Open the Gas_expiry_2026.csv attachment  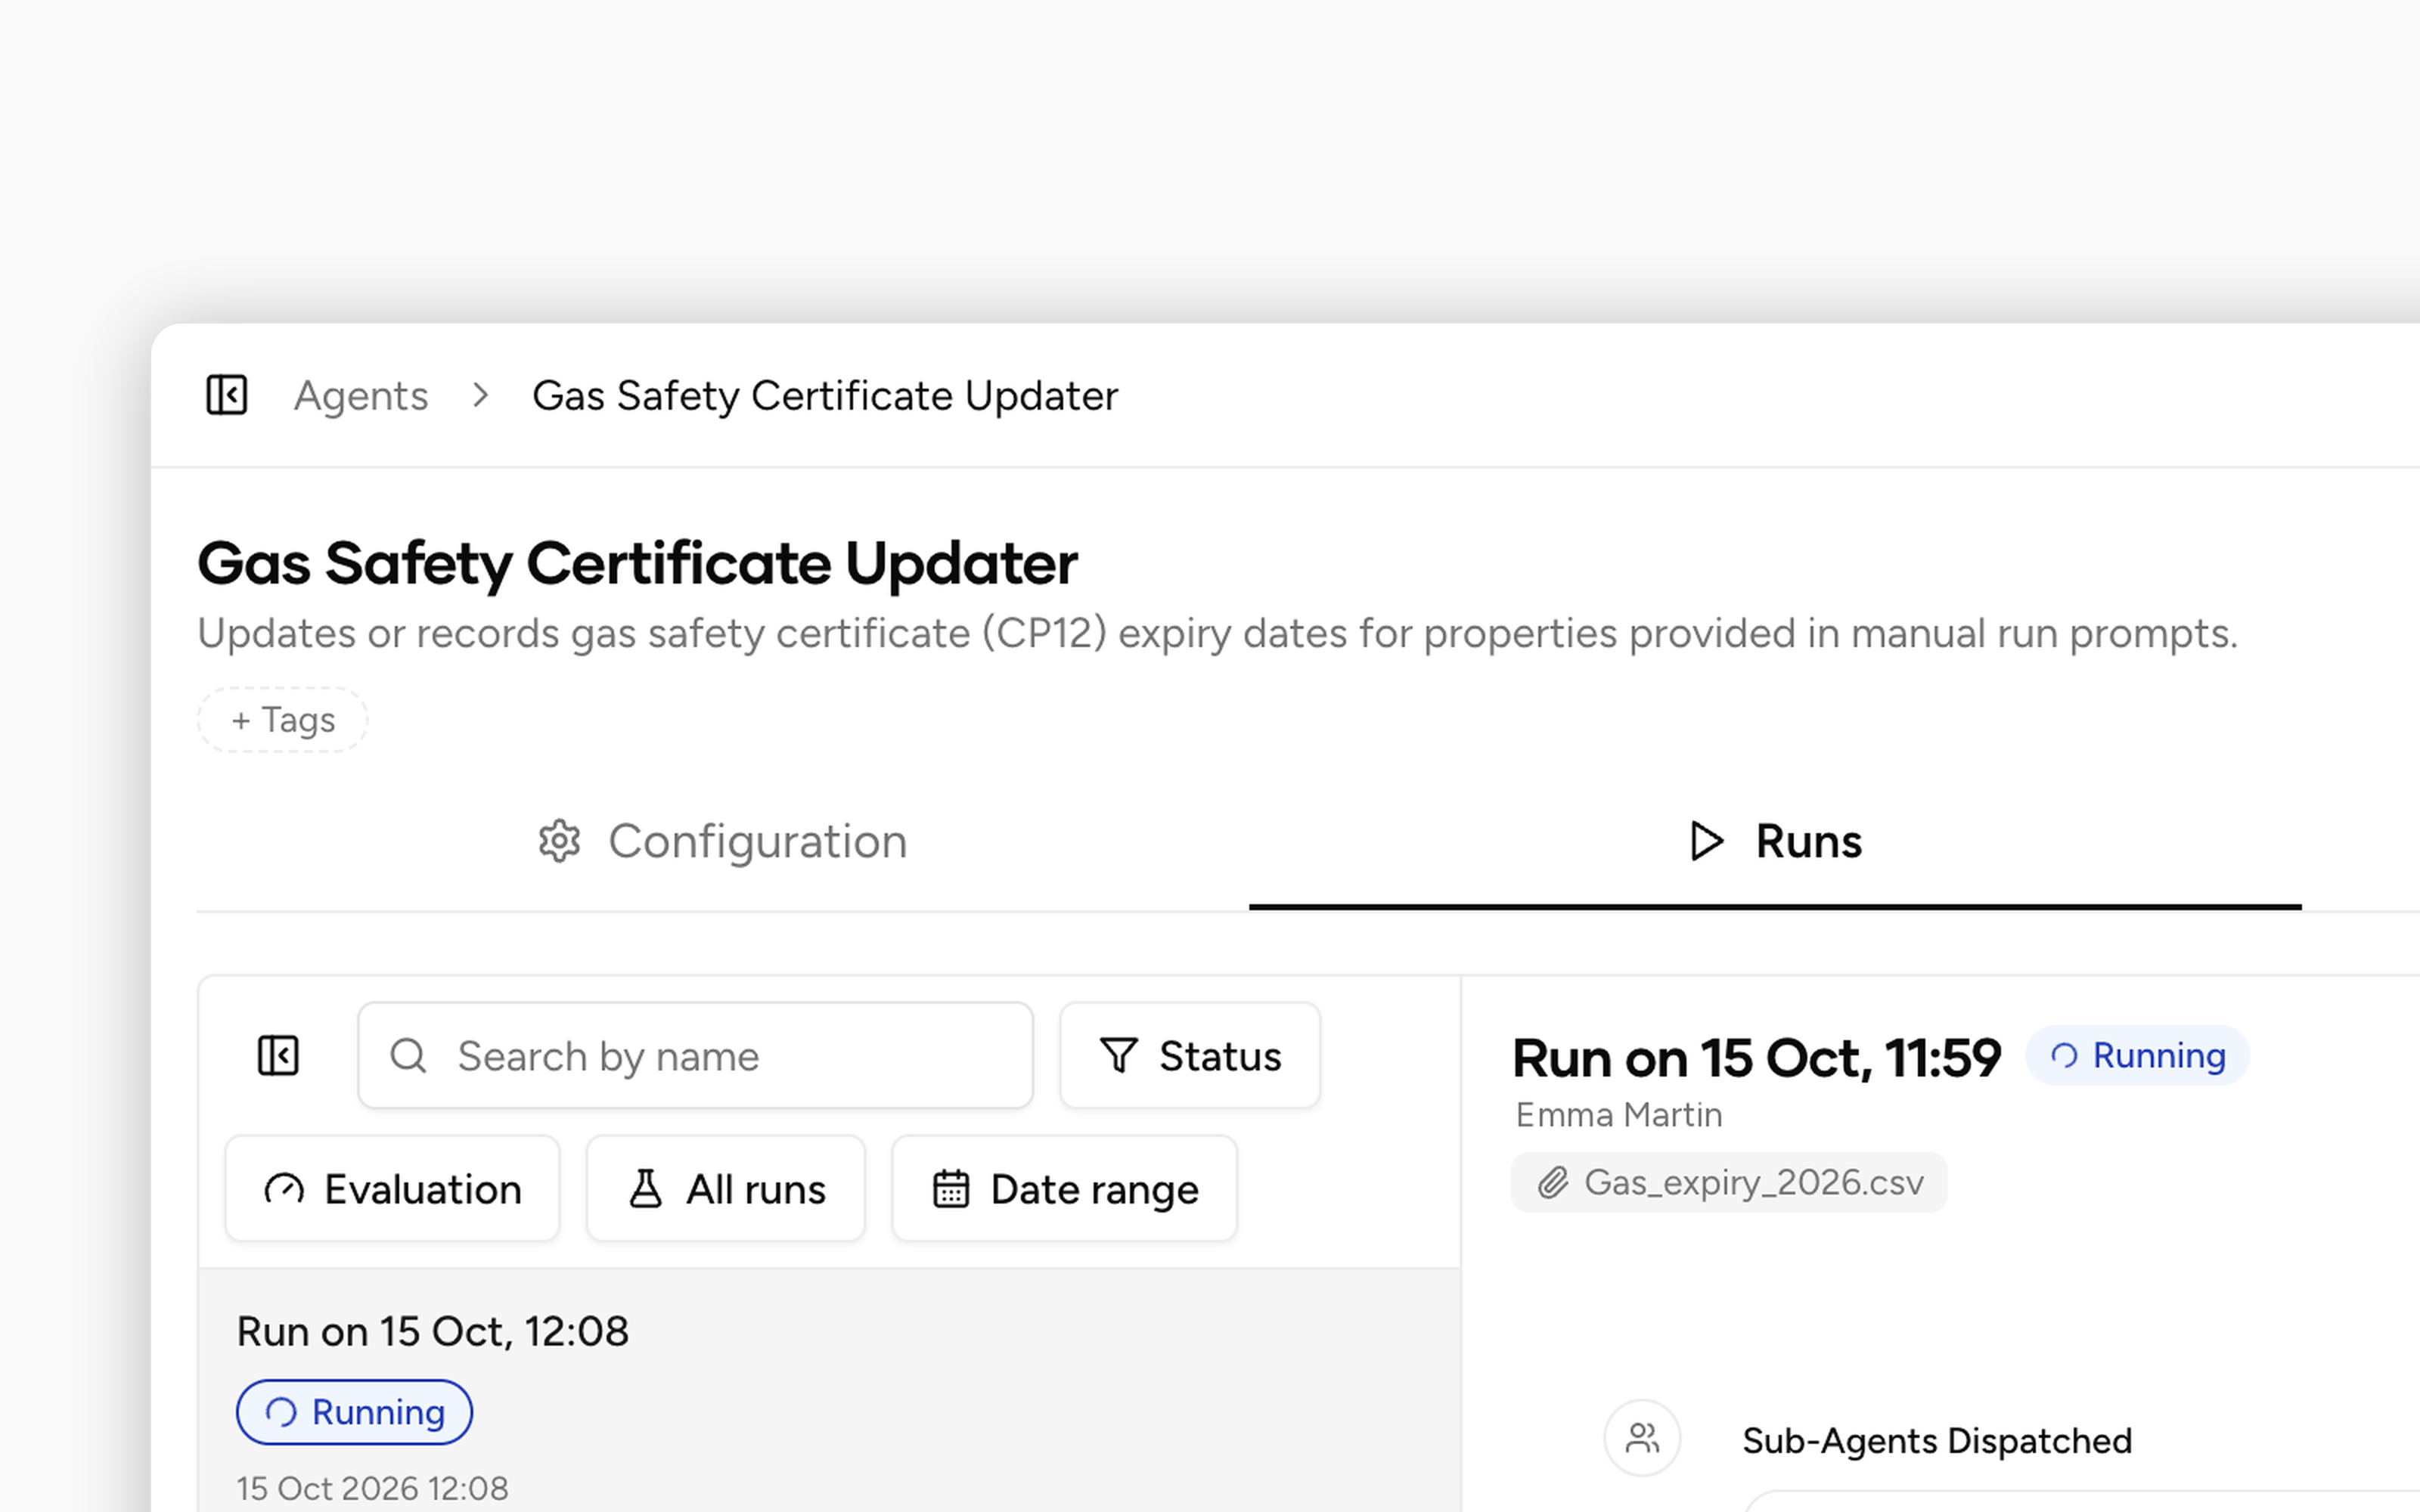click(1729, 1183)
